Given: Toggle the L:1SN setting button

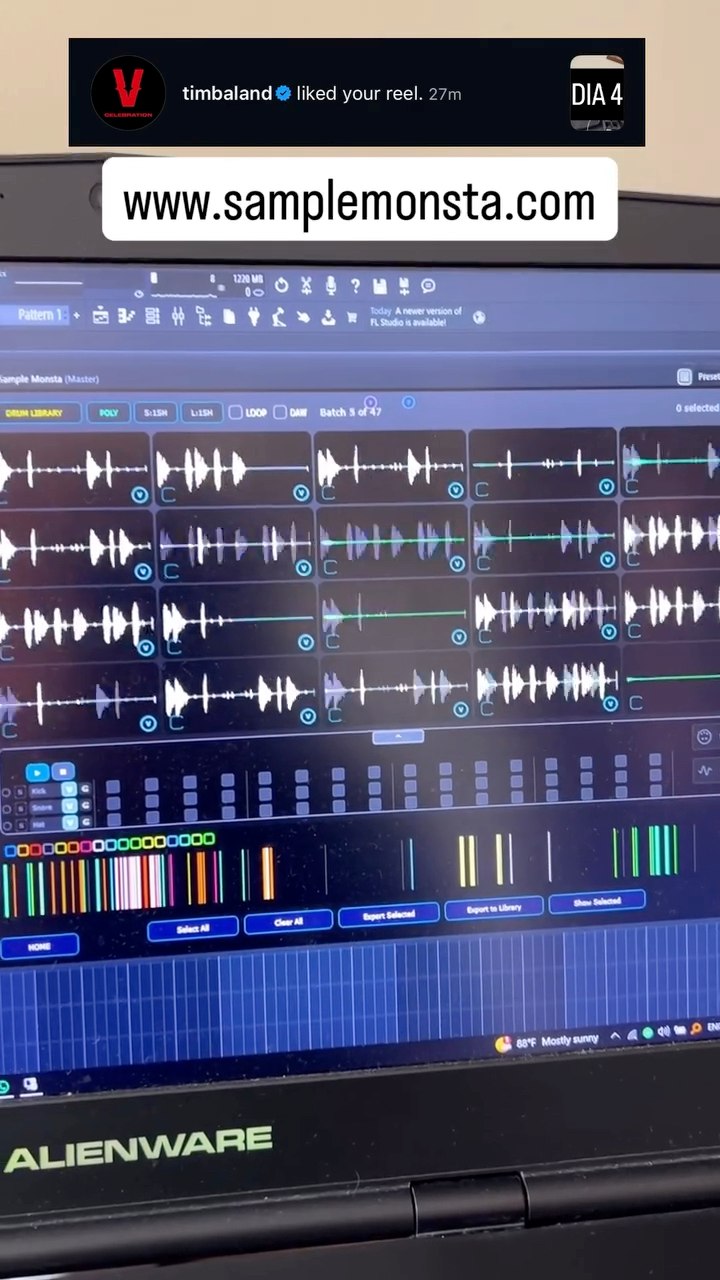Looking at the screenshot, I should (x=202, y=412).
